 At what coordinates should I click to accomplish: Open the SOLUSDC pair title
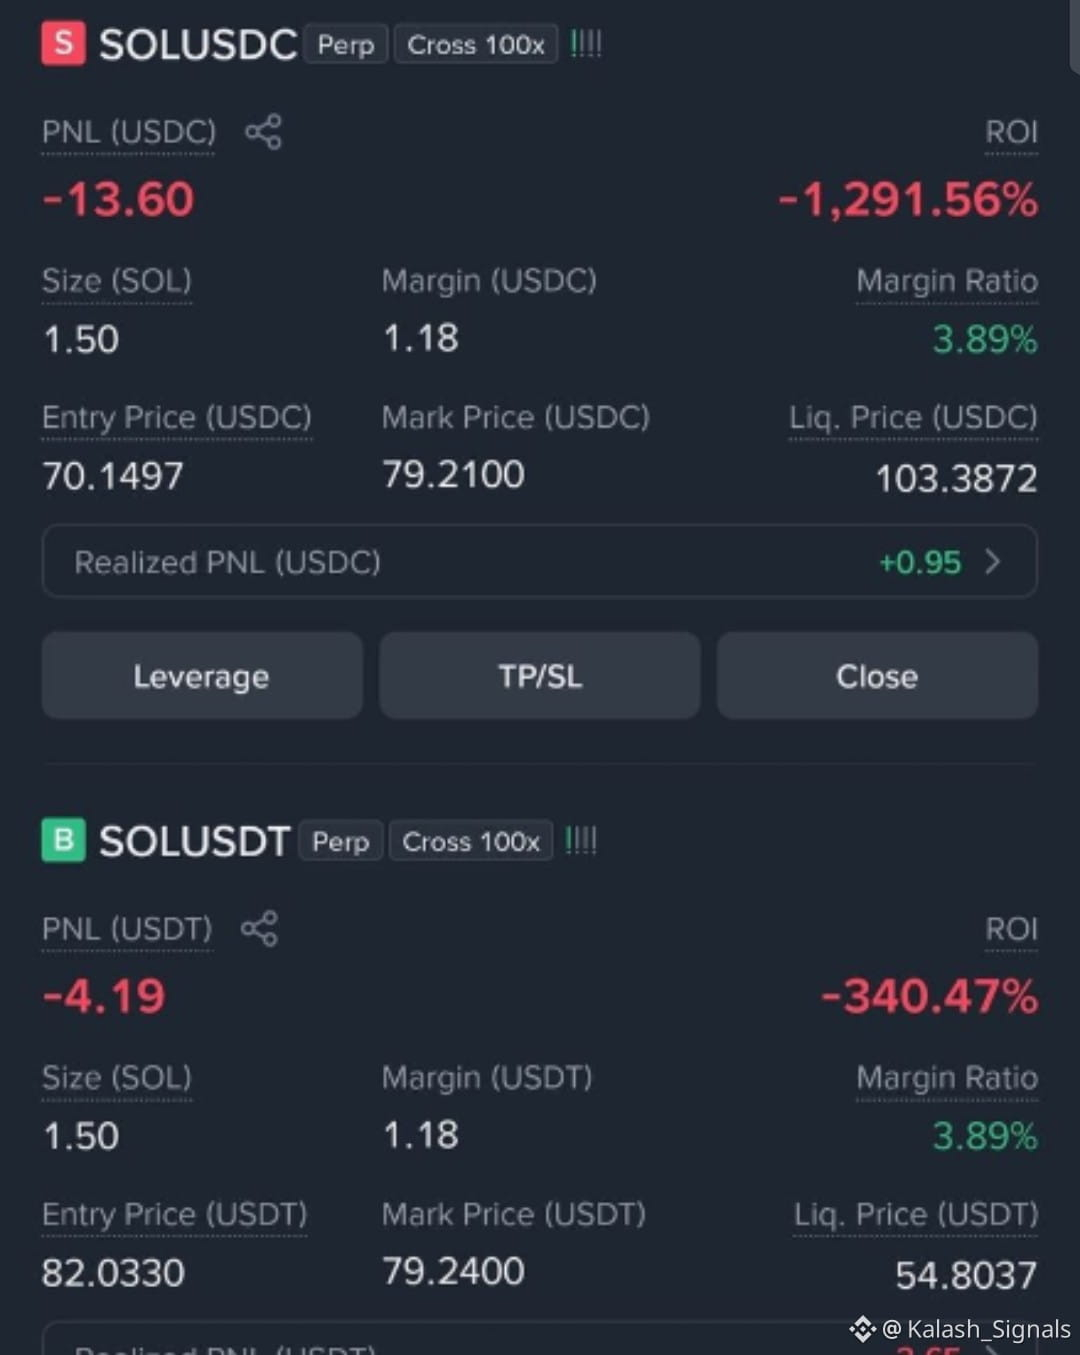[x=198, y=45]
